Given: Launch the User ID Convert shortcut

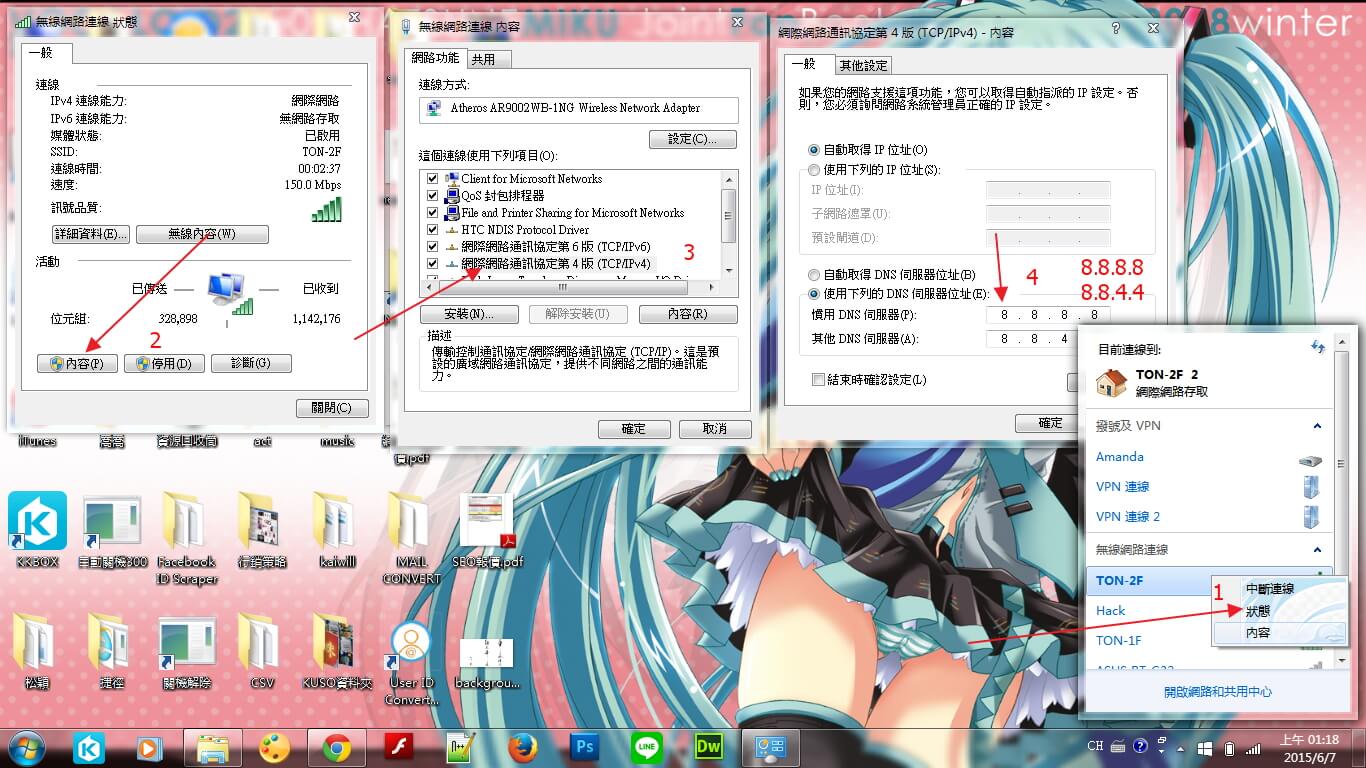Looking at the screenshot, I should [411, 662].
